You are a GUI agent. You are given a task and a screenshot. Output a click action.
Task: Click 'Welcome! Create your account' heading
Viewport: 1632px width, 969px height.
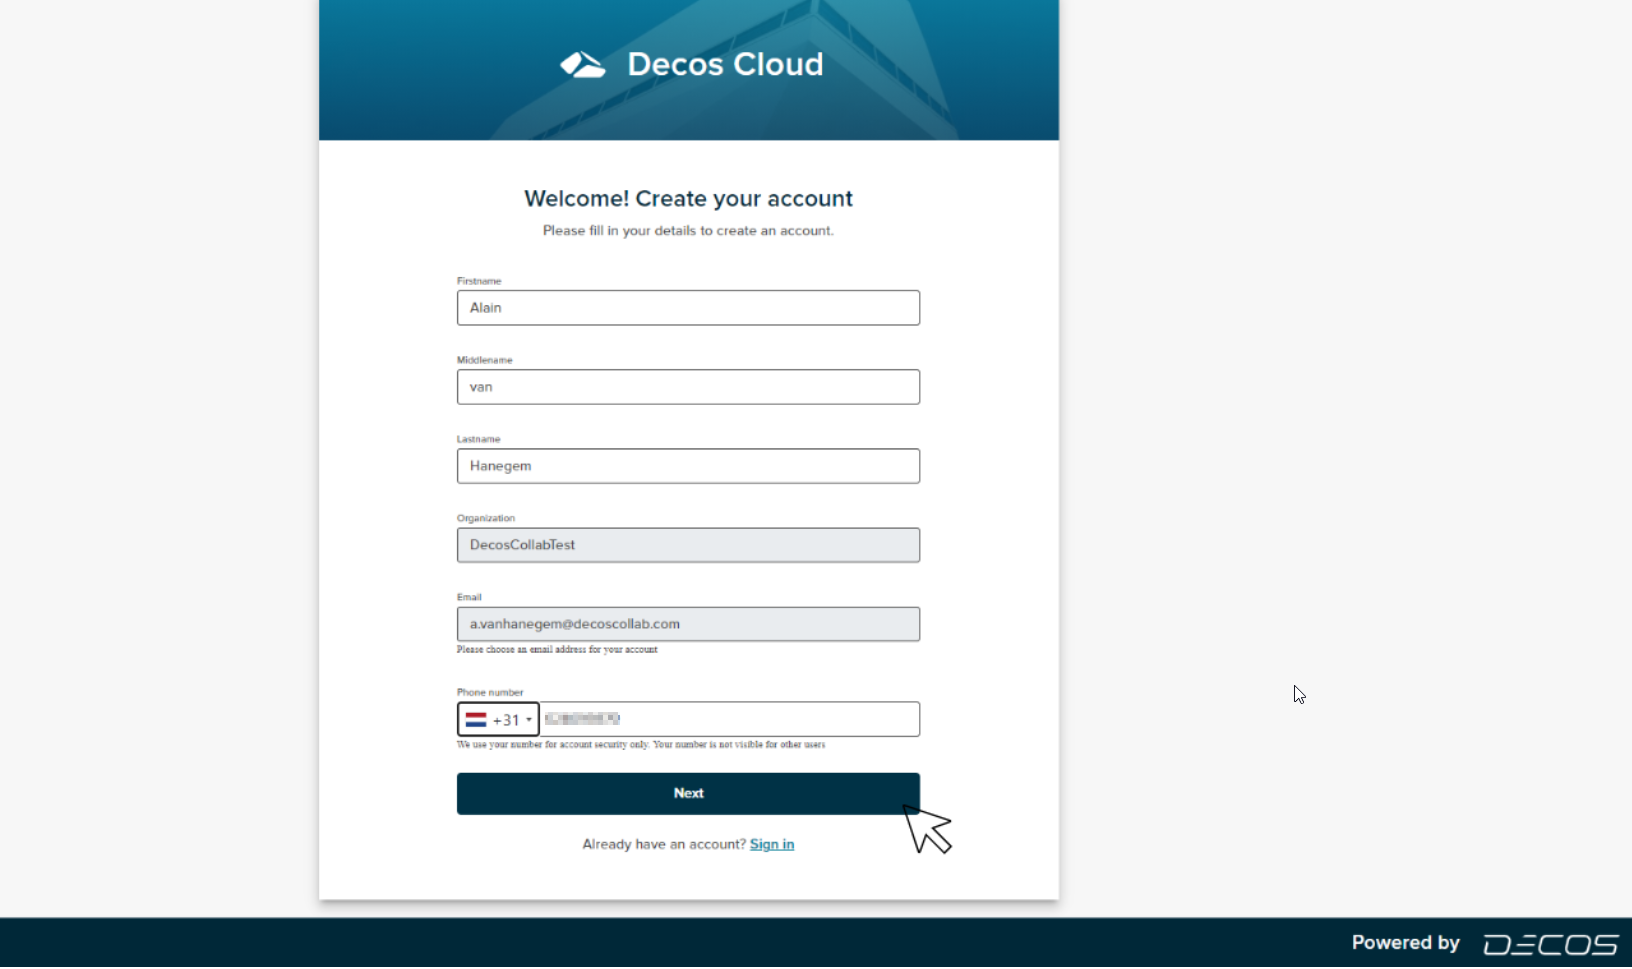[x=688, y=199]
